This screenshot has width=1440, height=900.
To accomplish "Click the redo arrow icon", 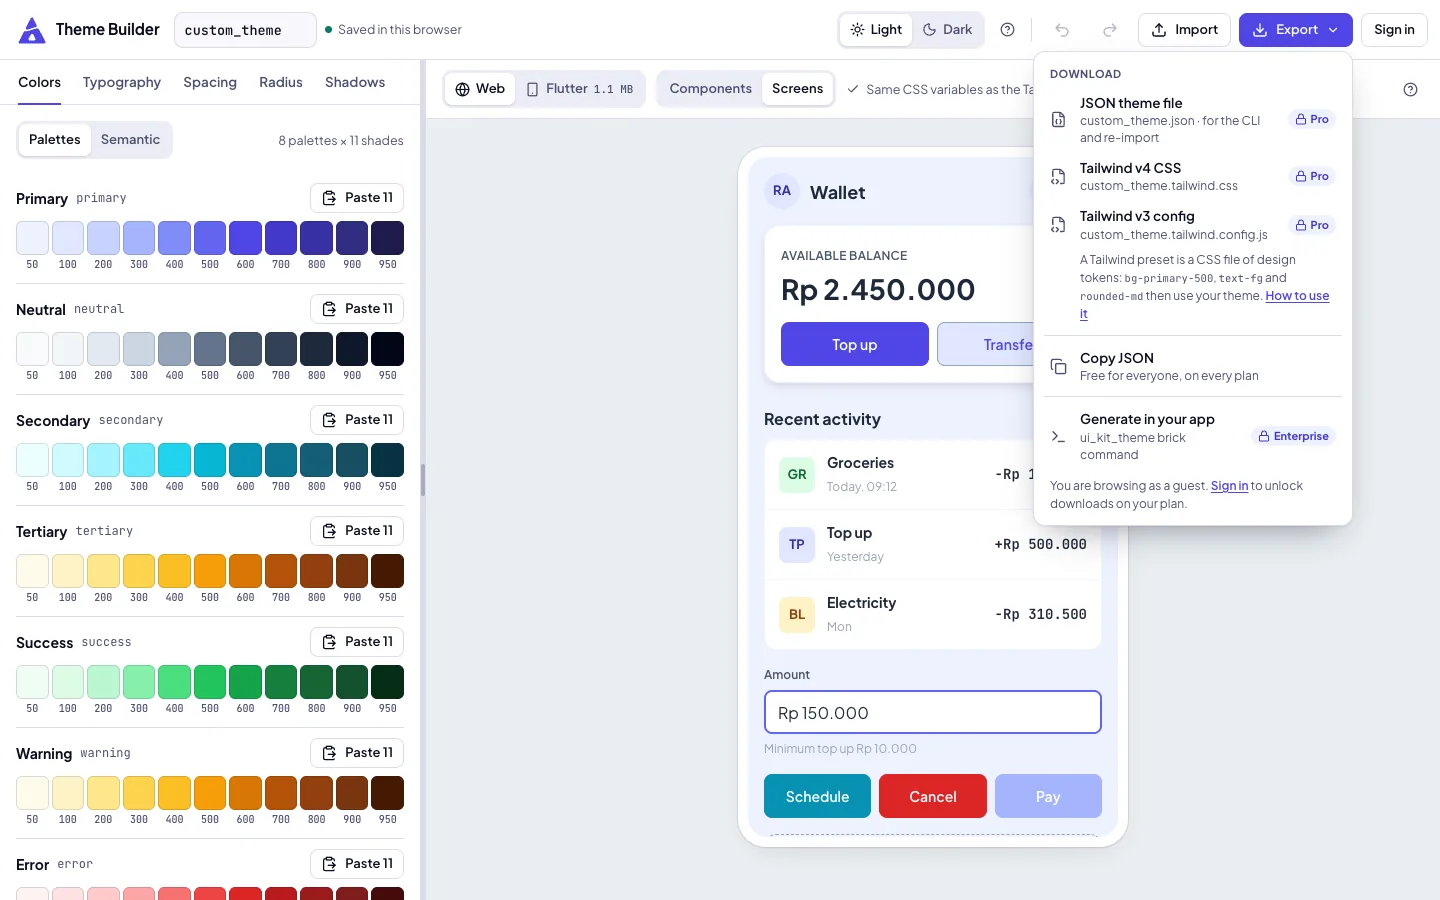I will [1110, 30].
